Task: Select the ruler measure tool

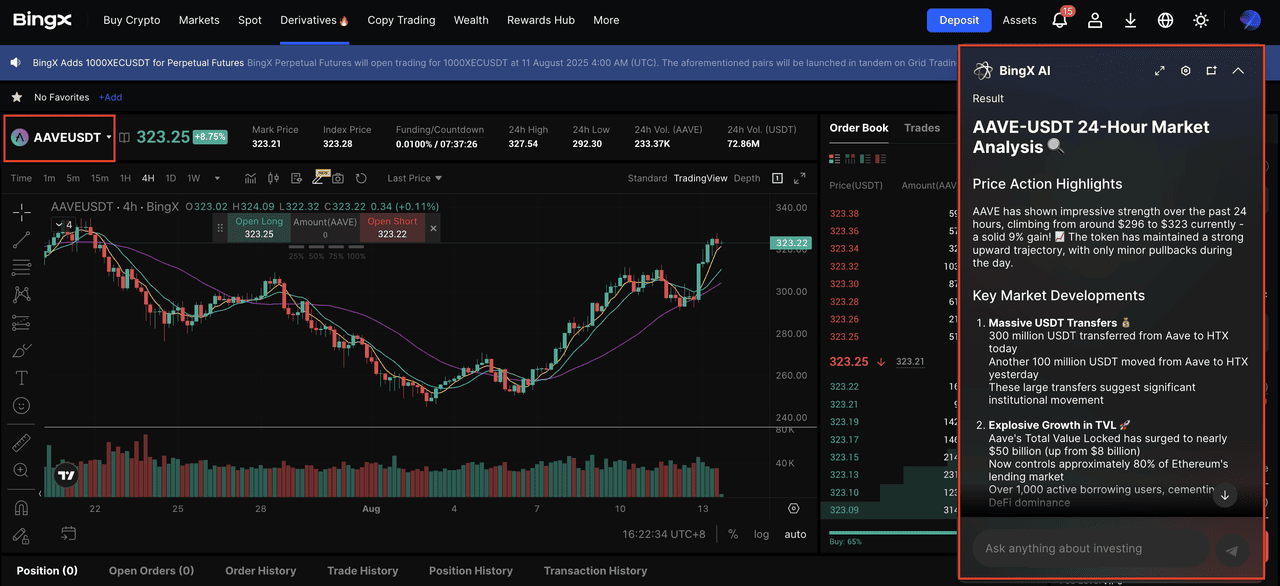Action: coord(21,443)
